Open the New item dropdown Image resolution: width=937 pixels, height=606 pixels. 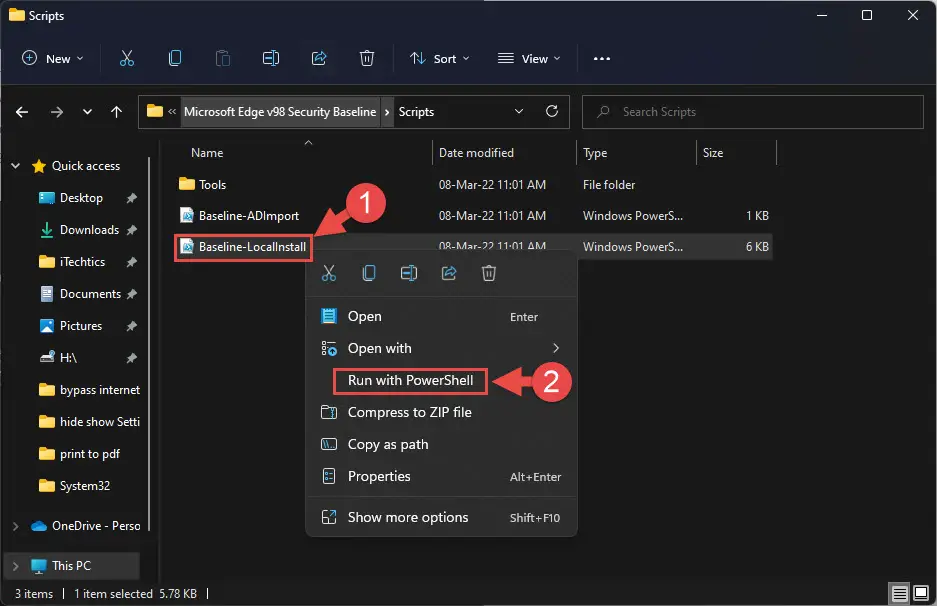(53, 59)
